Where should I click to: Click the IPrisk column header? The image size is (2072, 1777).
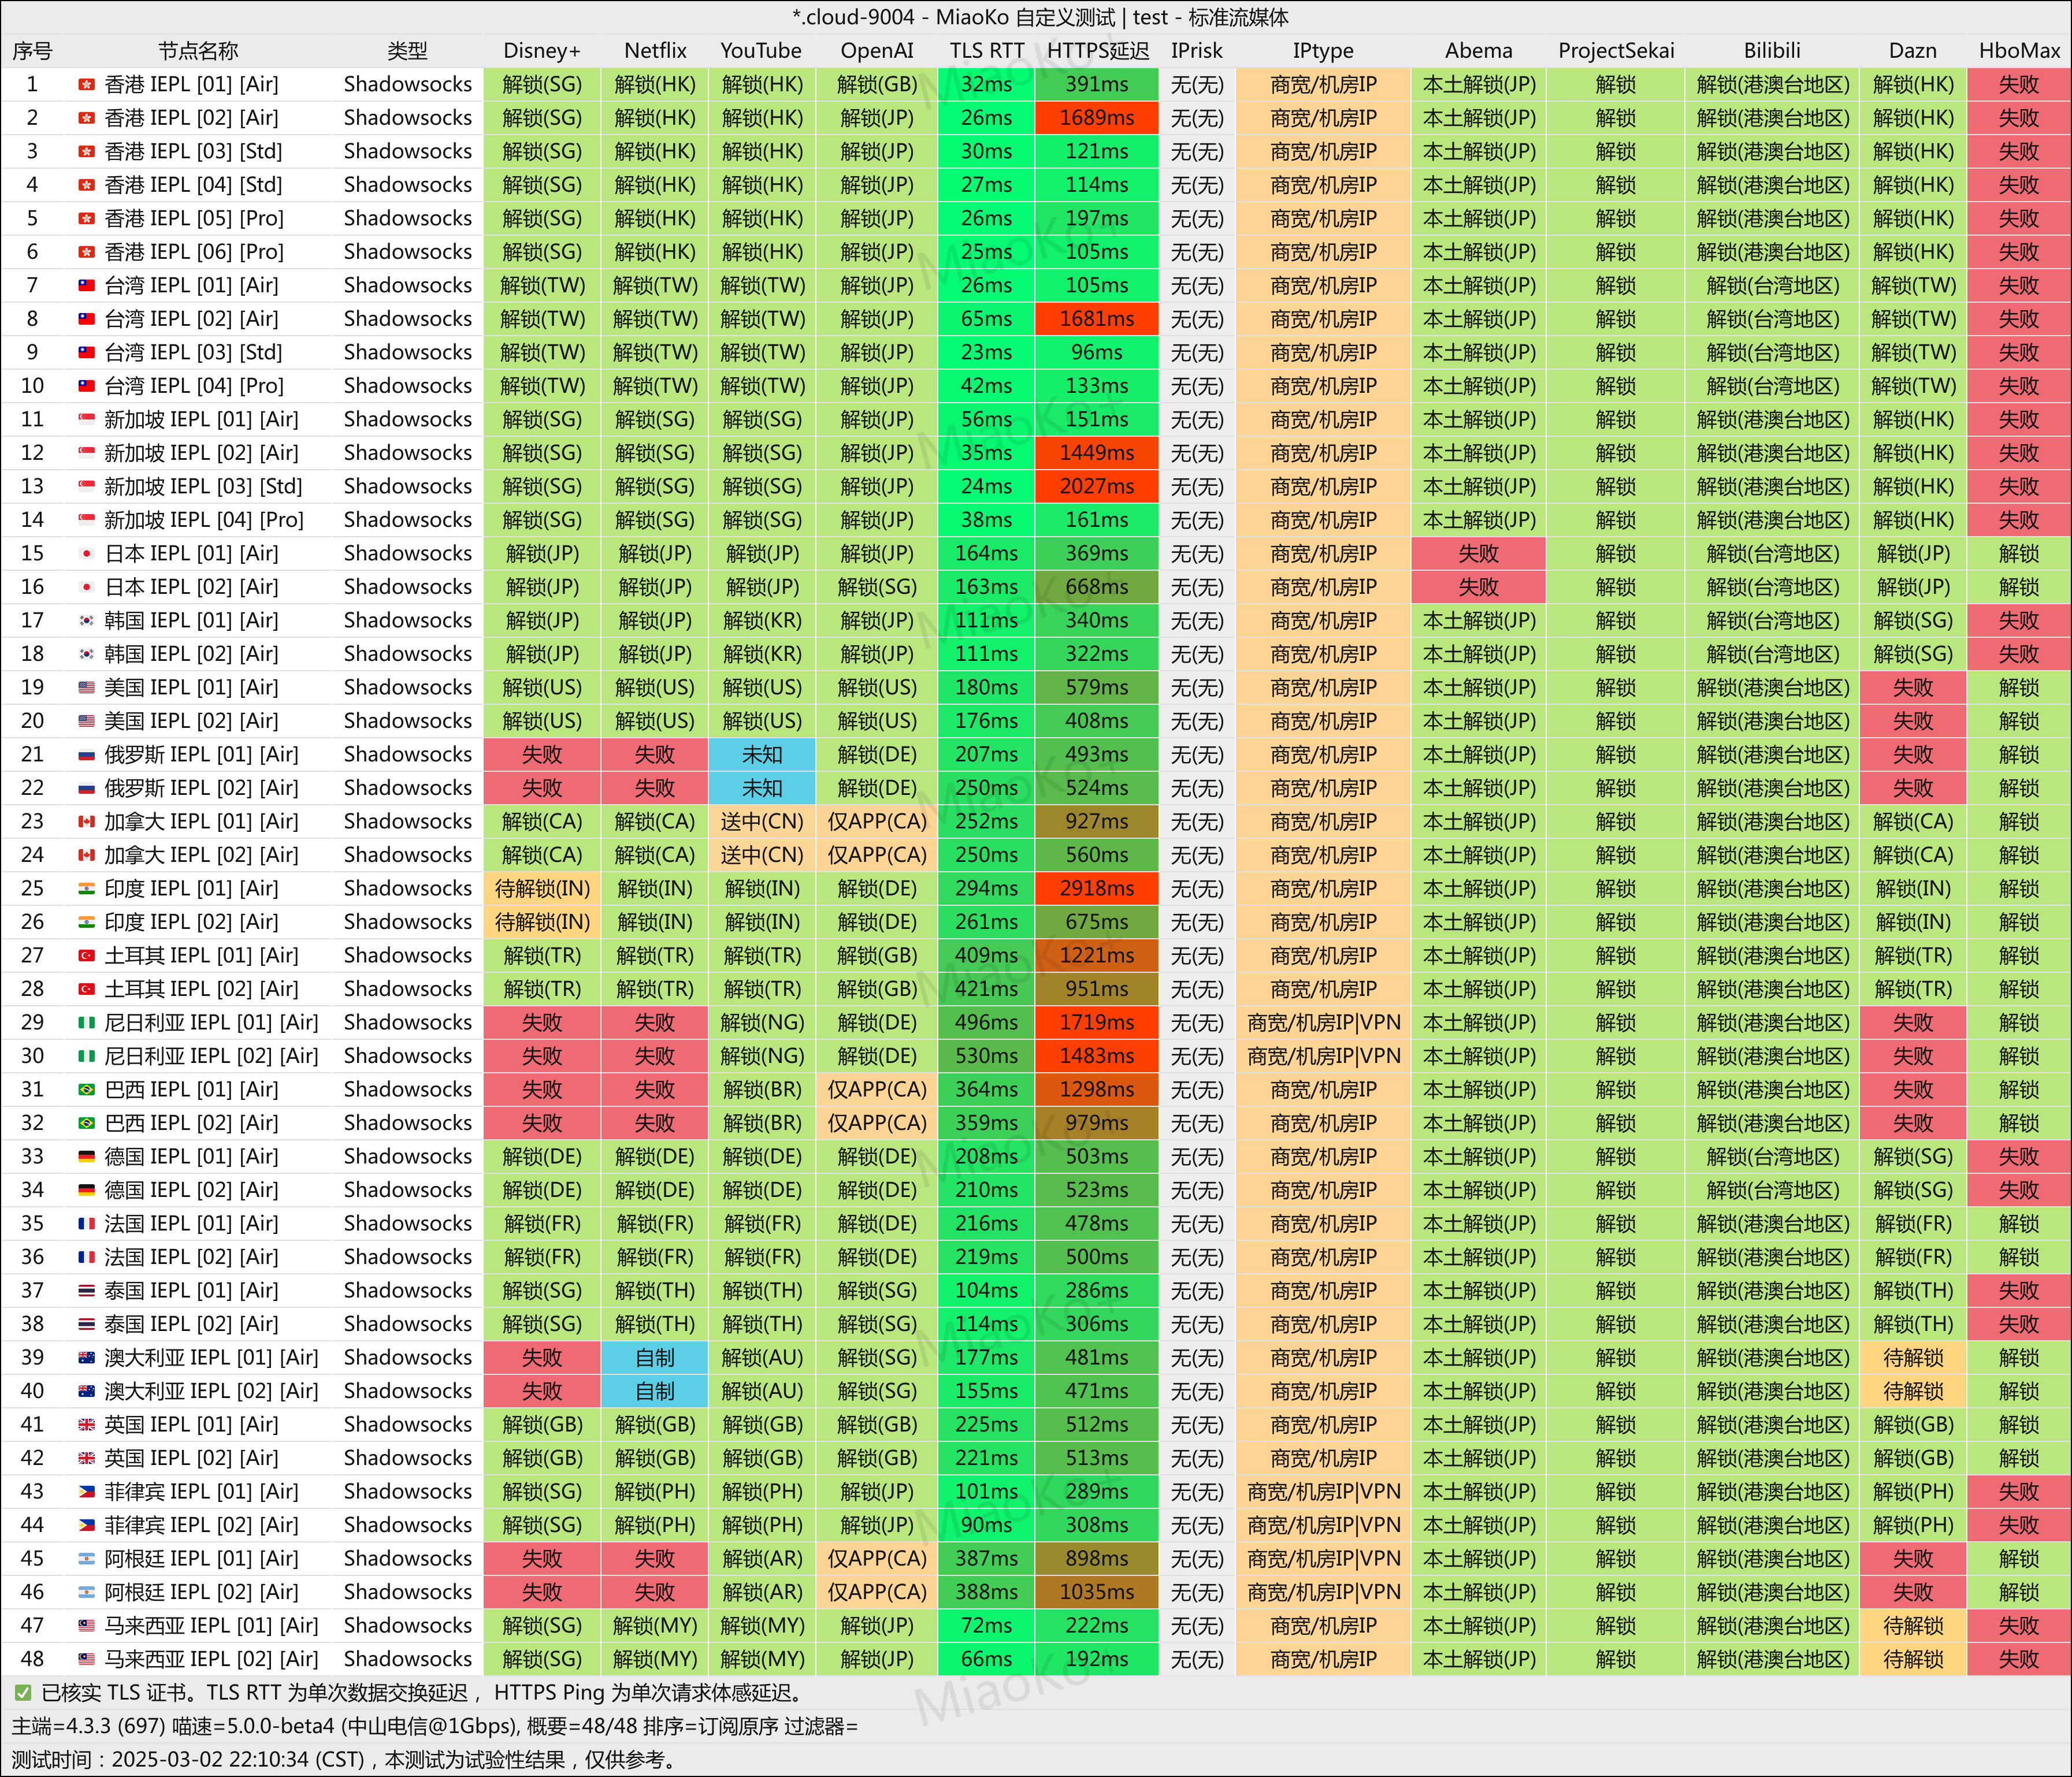click(x=1196, y=51)
